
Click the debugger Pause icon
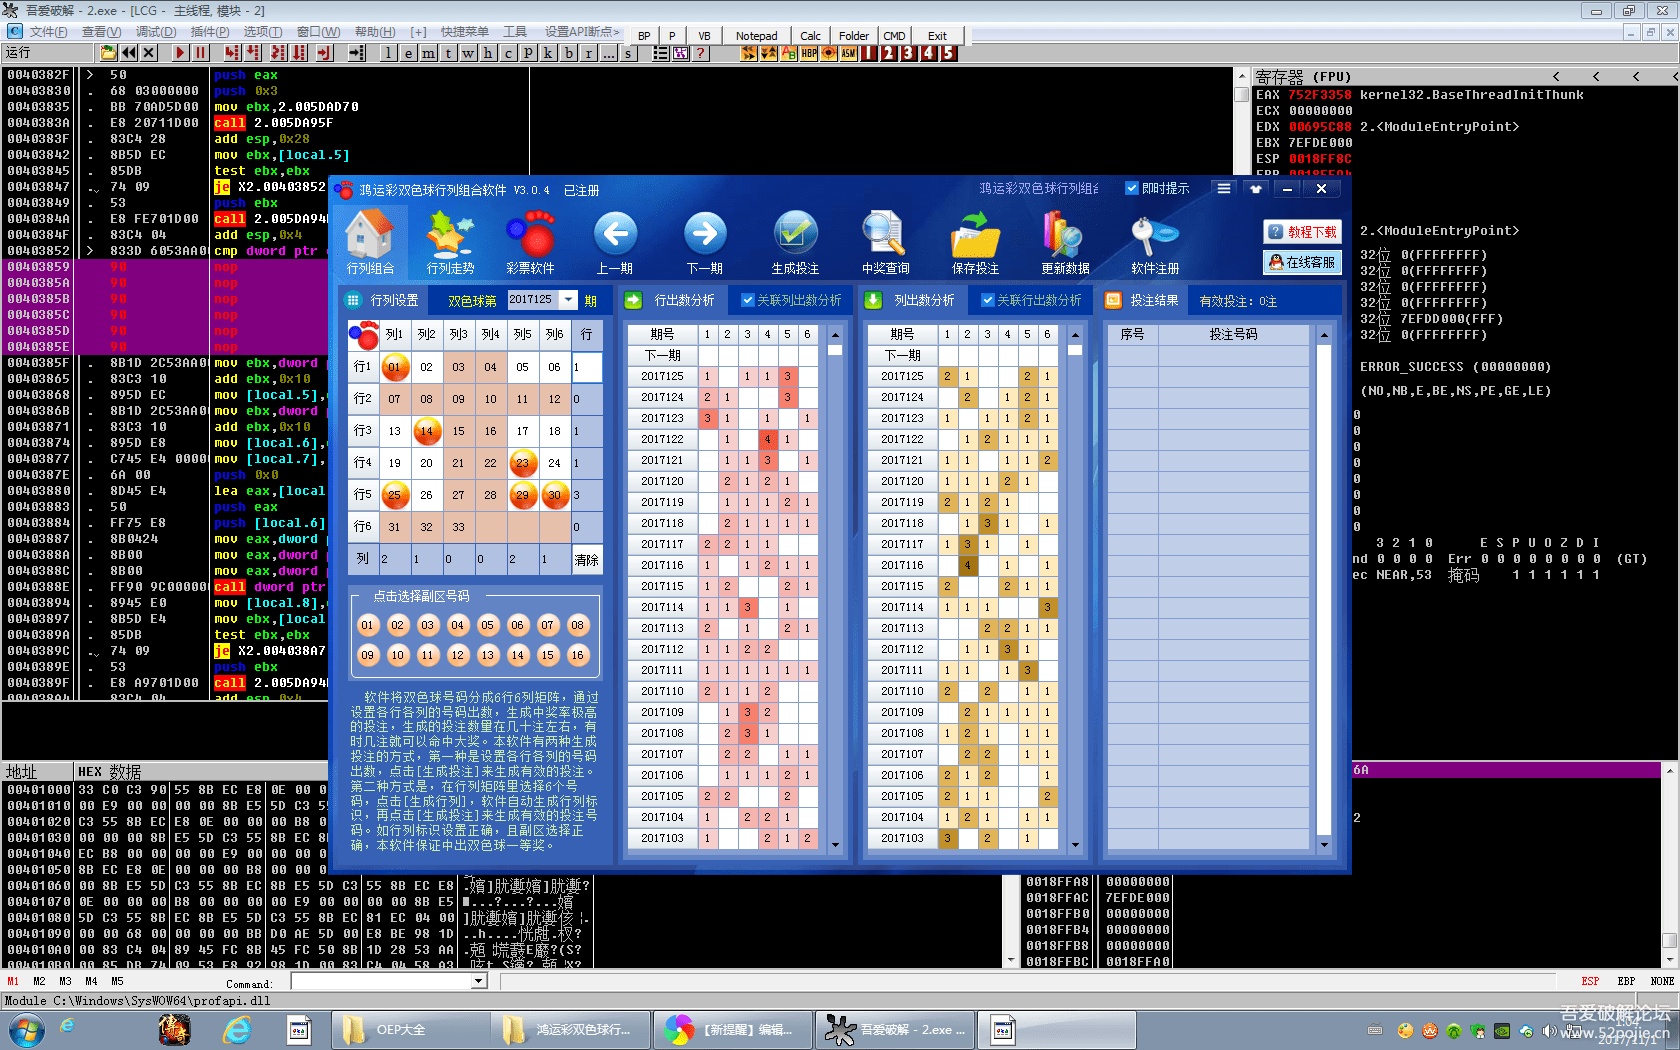coord(201,53)
